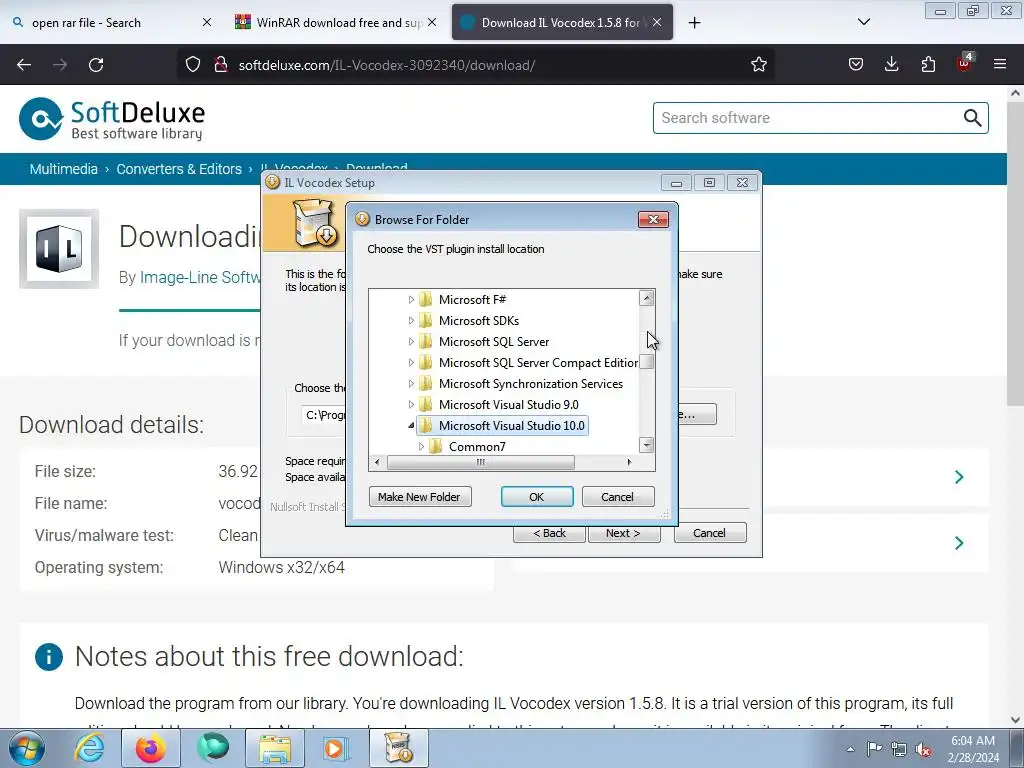List all tabs dropdown arrow

[x=863, y=22]
